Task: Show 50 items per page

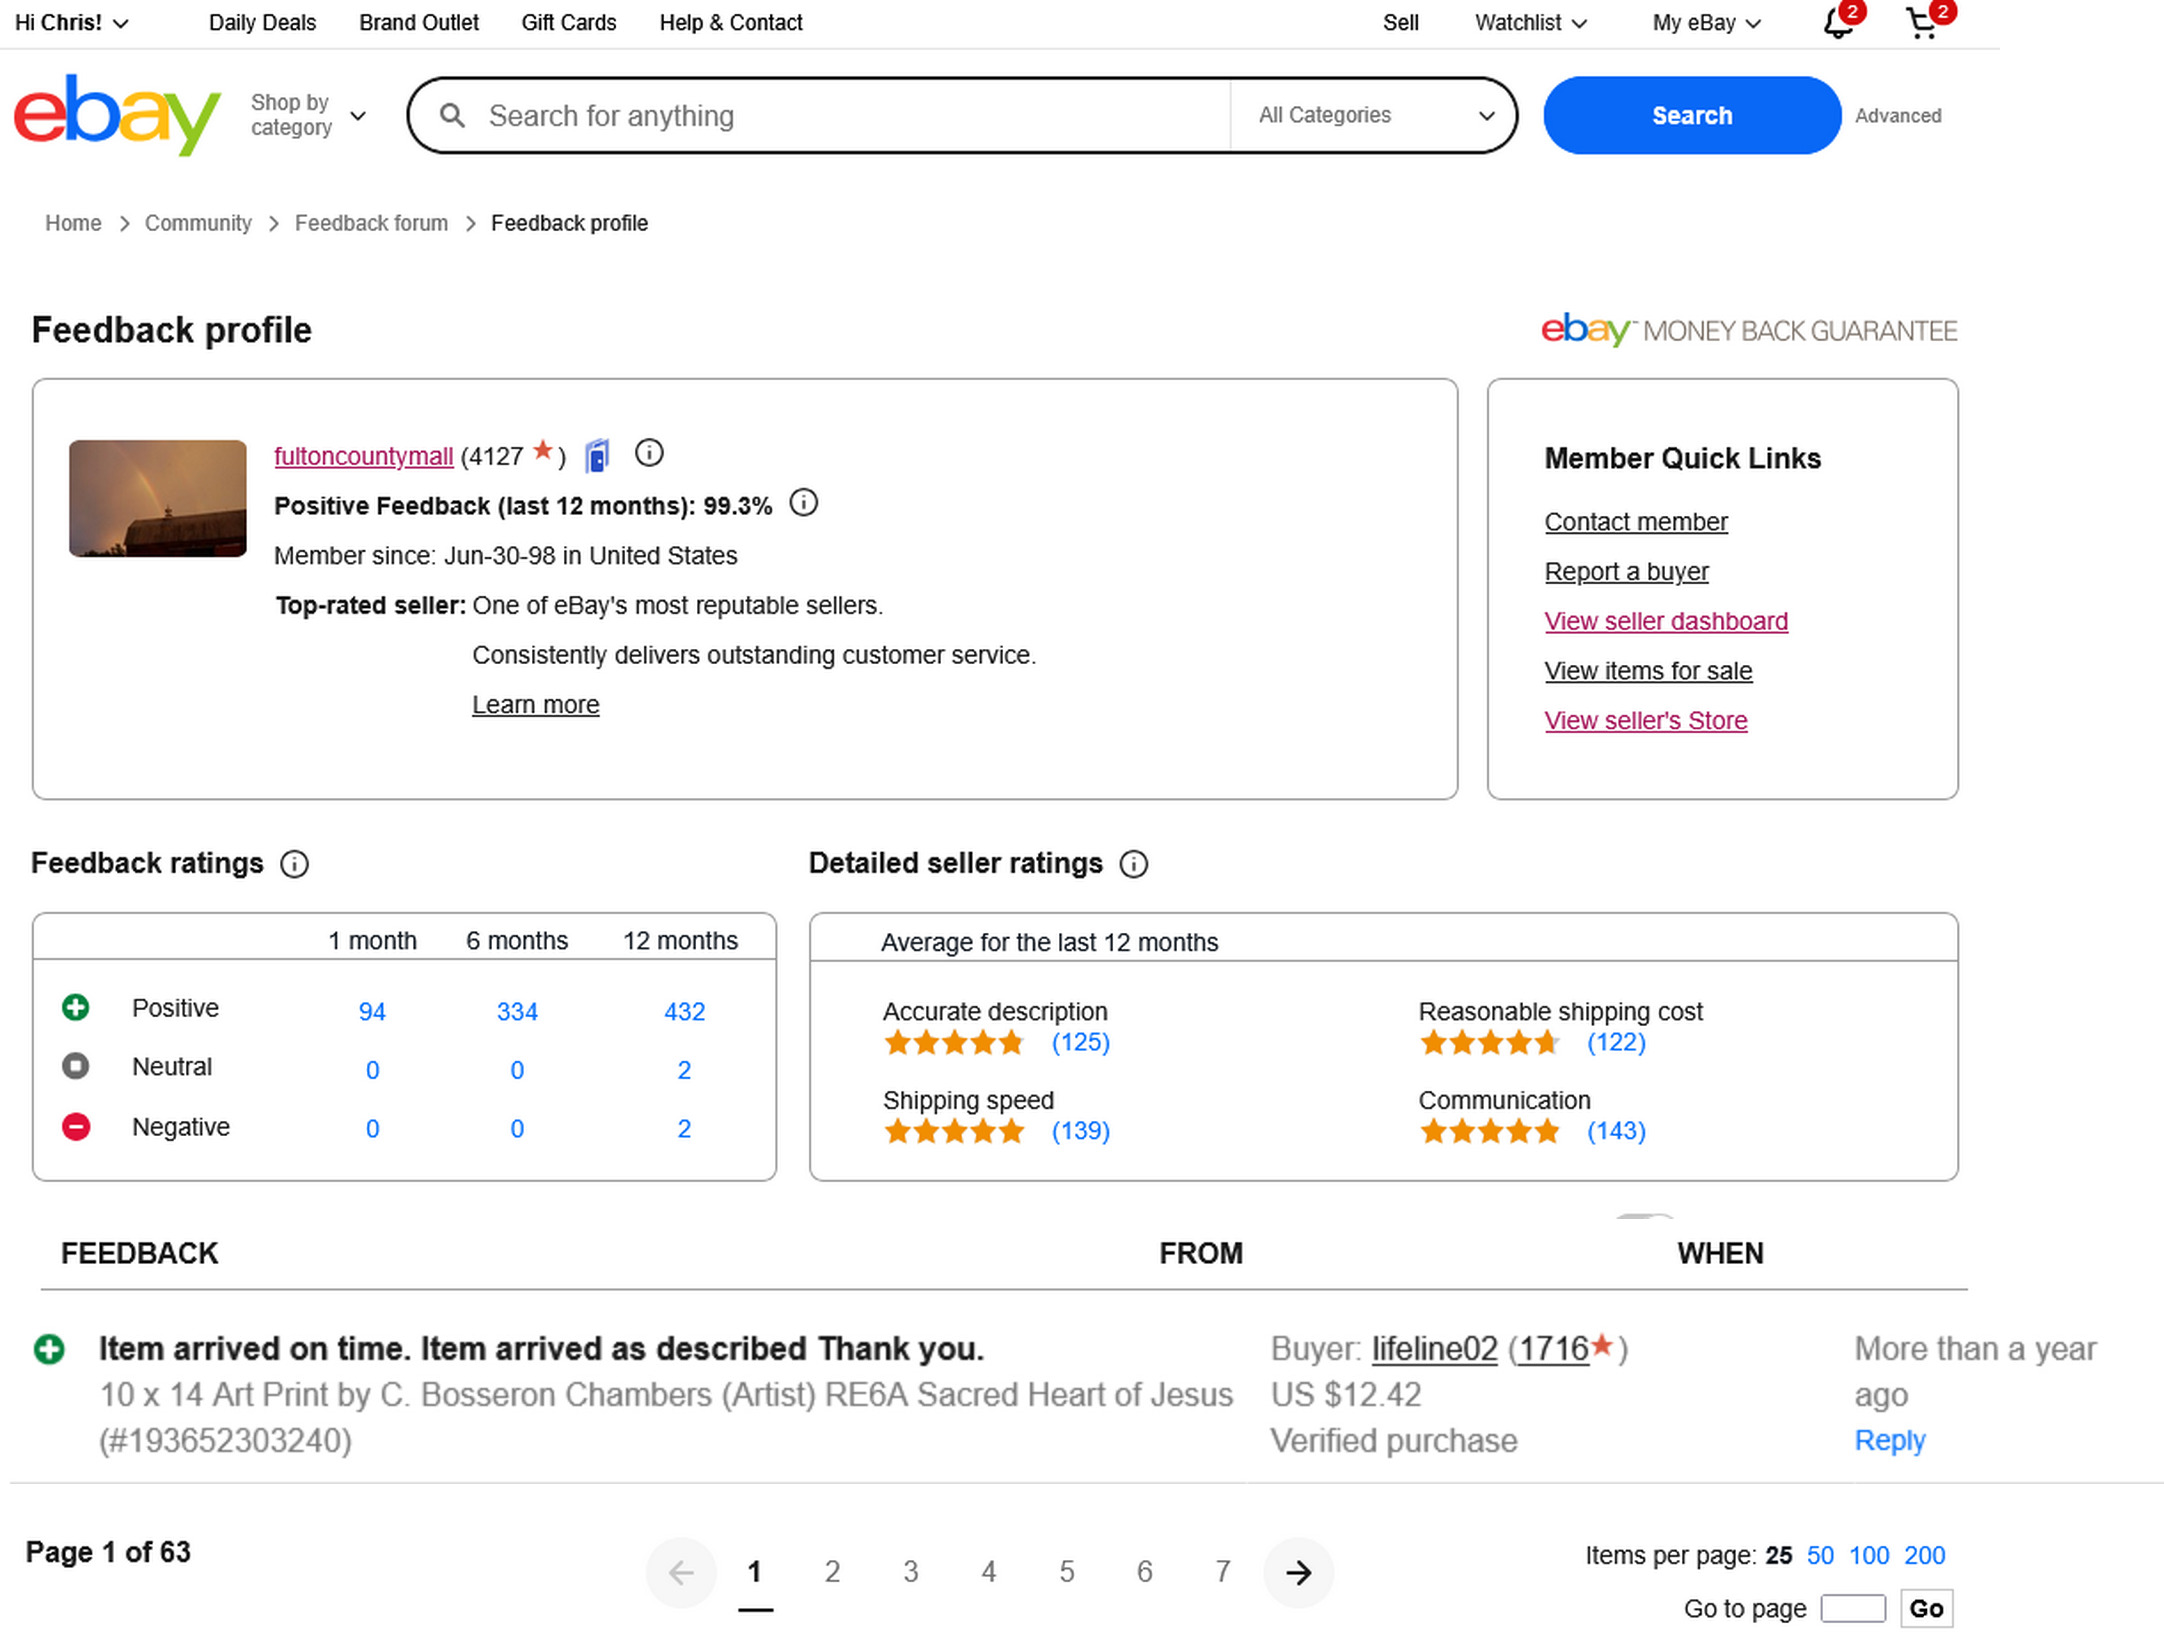Action: 1819,1556
